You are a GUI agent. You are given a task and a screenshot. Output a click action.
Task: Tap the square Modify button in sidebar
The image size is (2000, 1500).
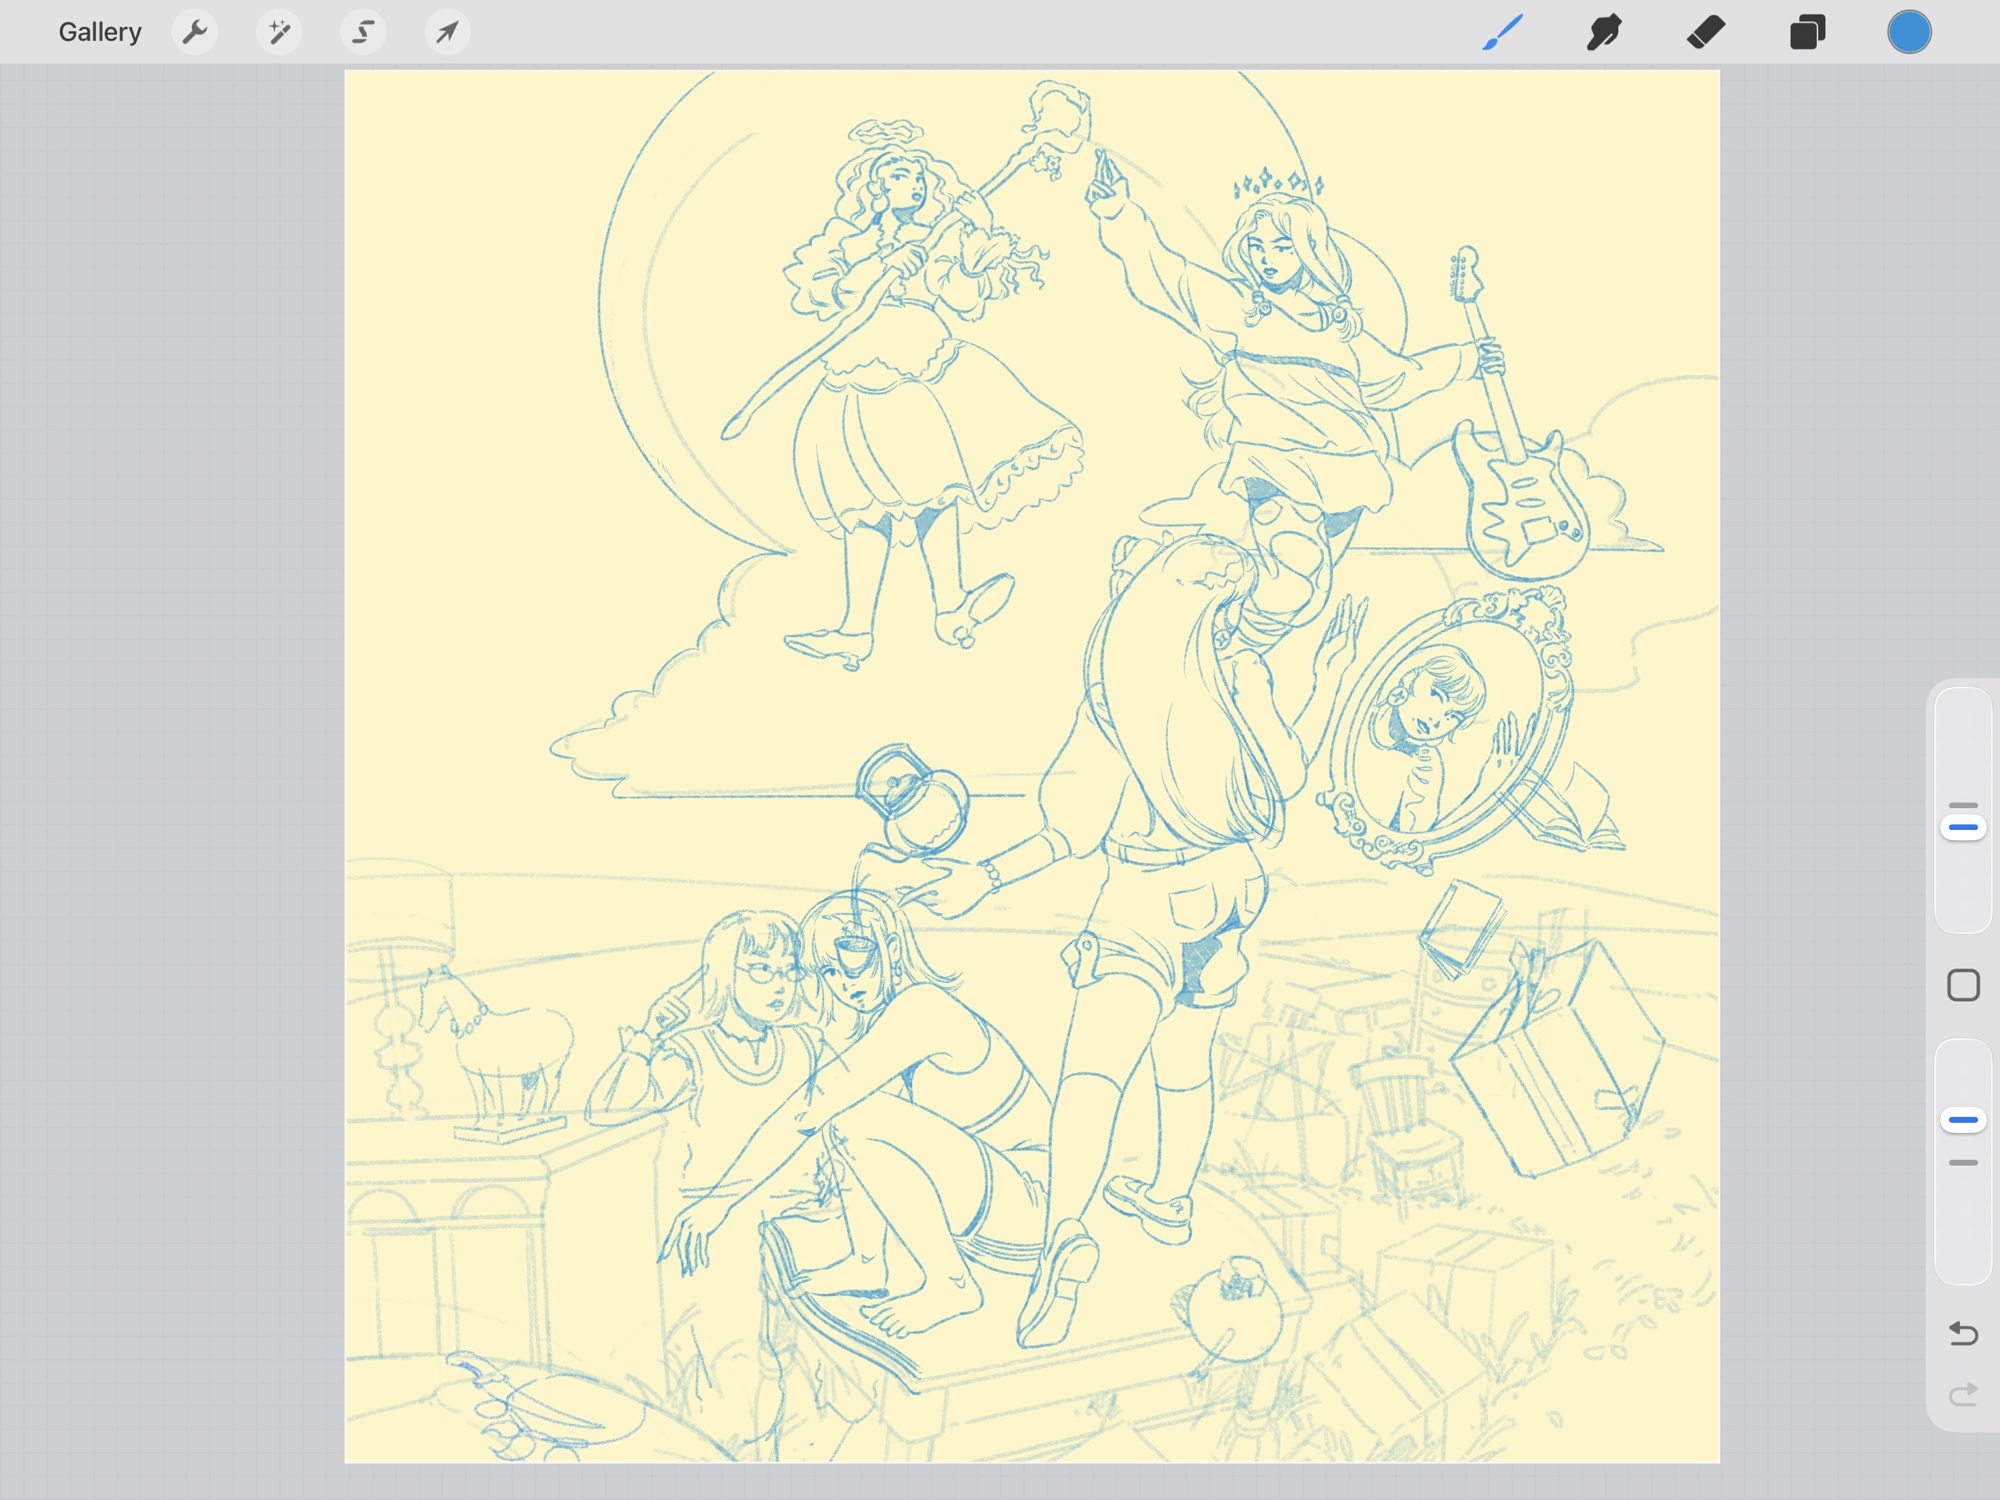[x=1963, y=985]
